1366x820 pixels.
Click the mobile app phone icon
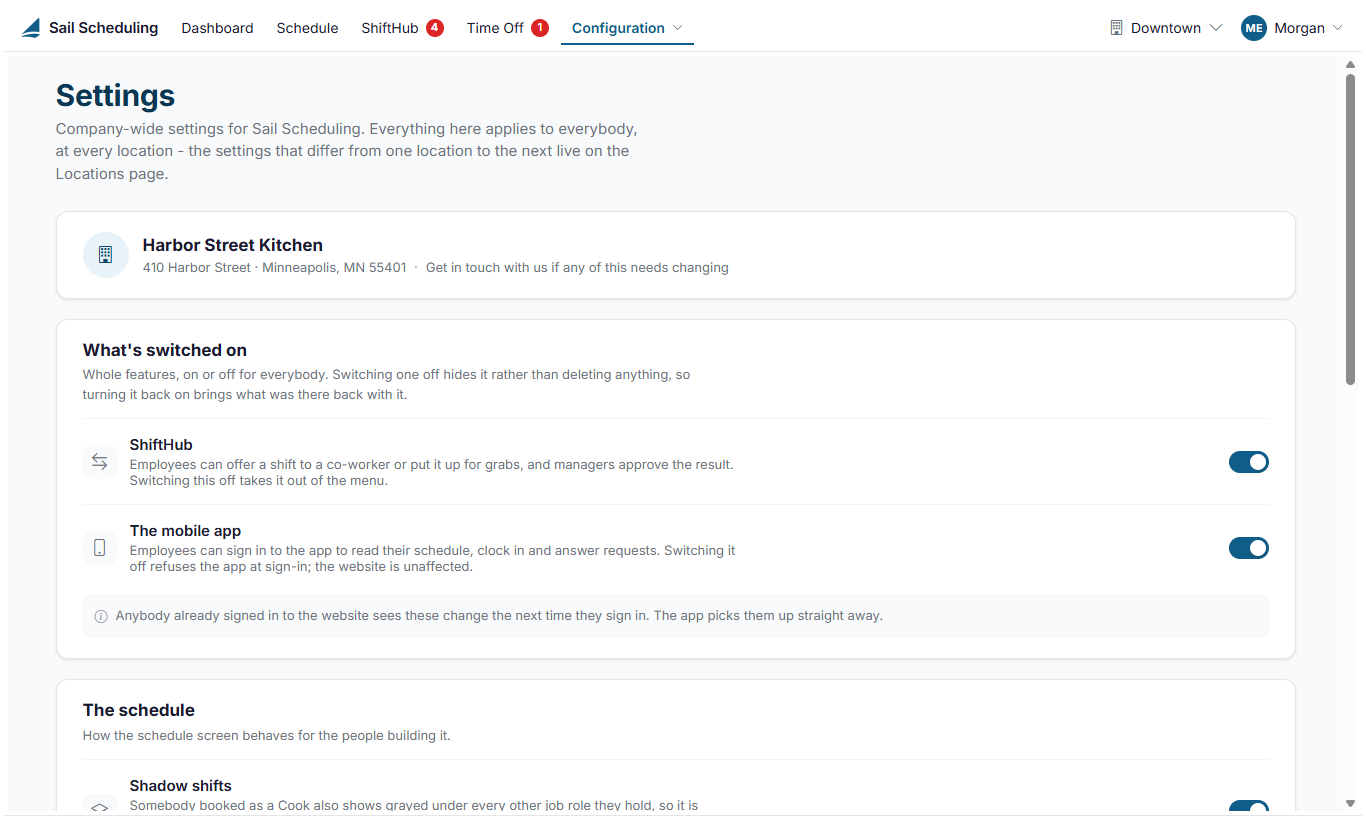pyautogui.click(x=100, y=548)
